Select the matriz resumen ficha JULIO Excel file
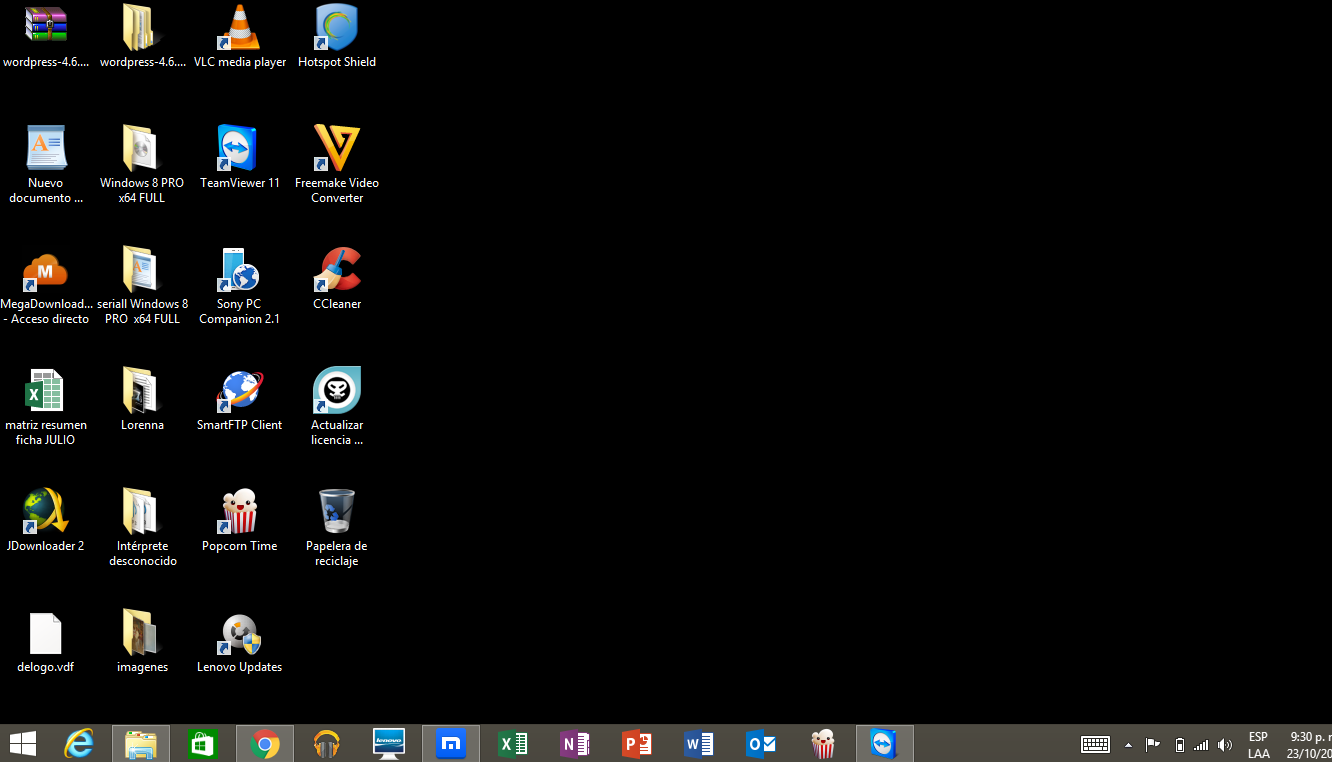This screenshot has height=762, width=1332. pos(46,391)
